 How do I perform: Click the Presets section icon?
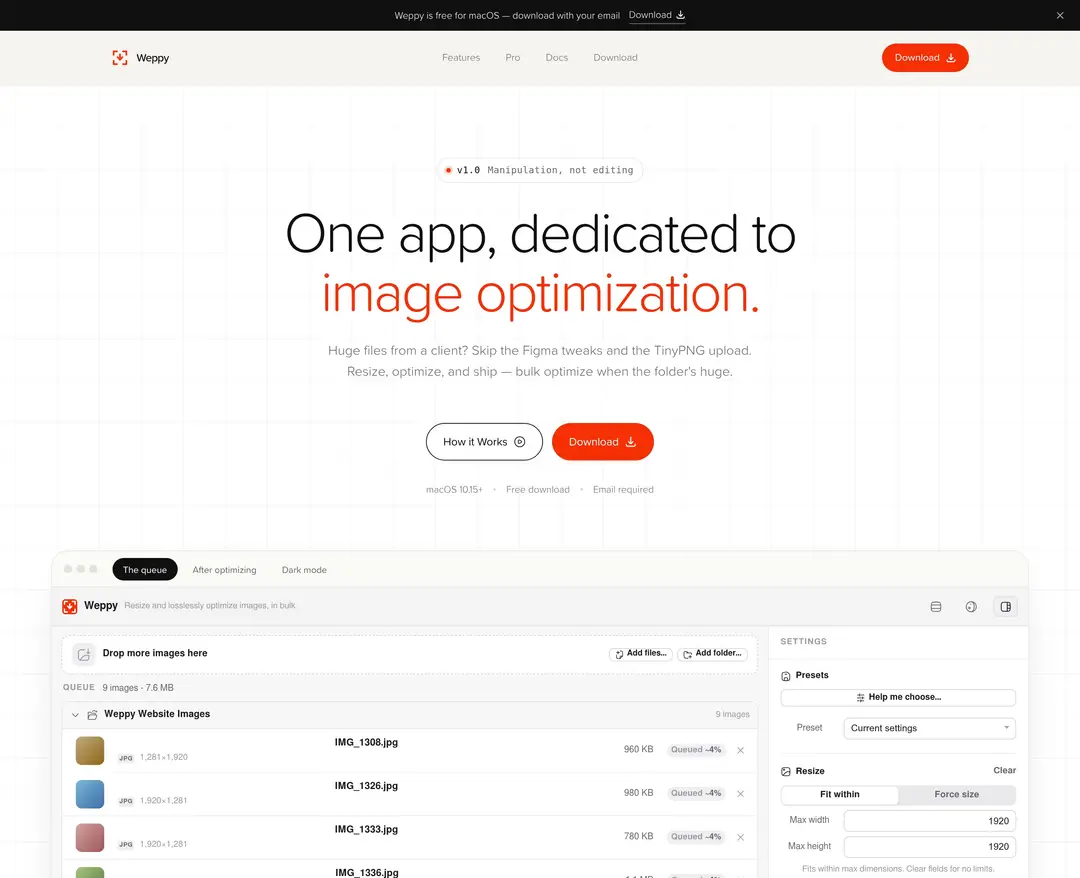(786, 676)
